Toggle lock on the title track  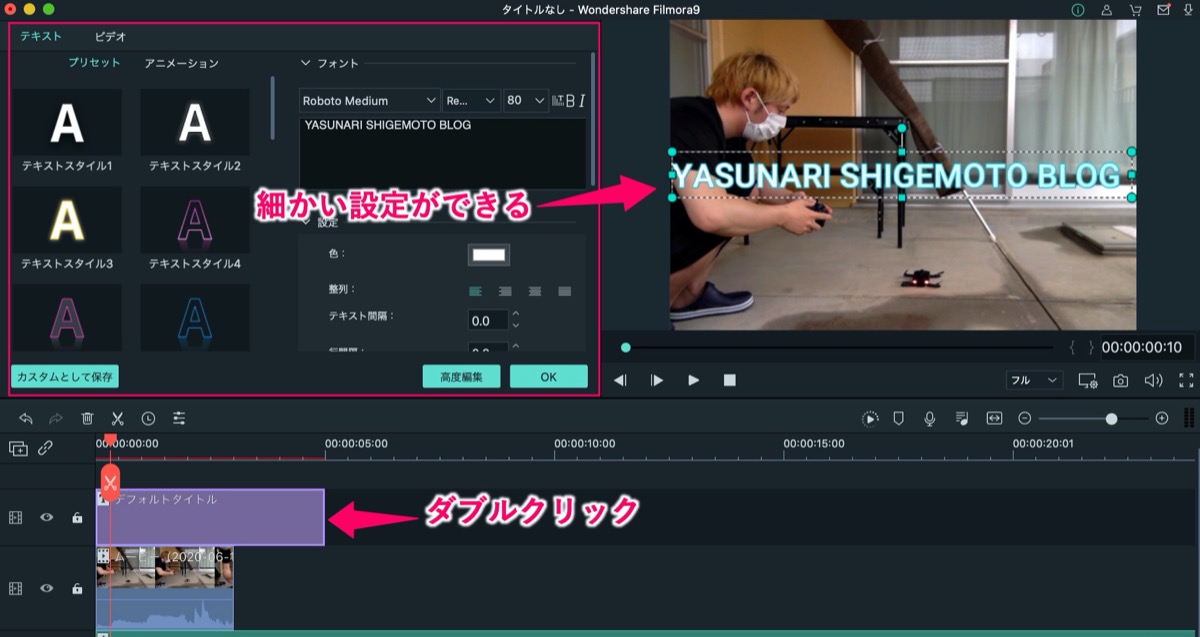pos(77,518)
